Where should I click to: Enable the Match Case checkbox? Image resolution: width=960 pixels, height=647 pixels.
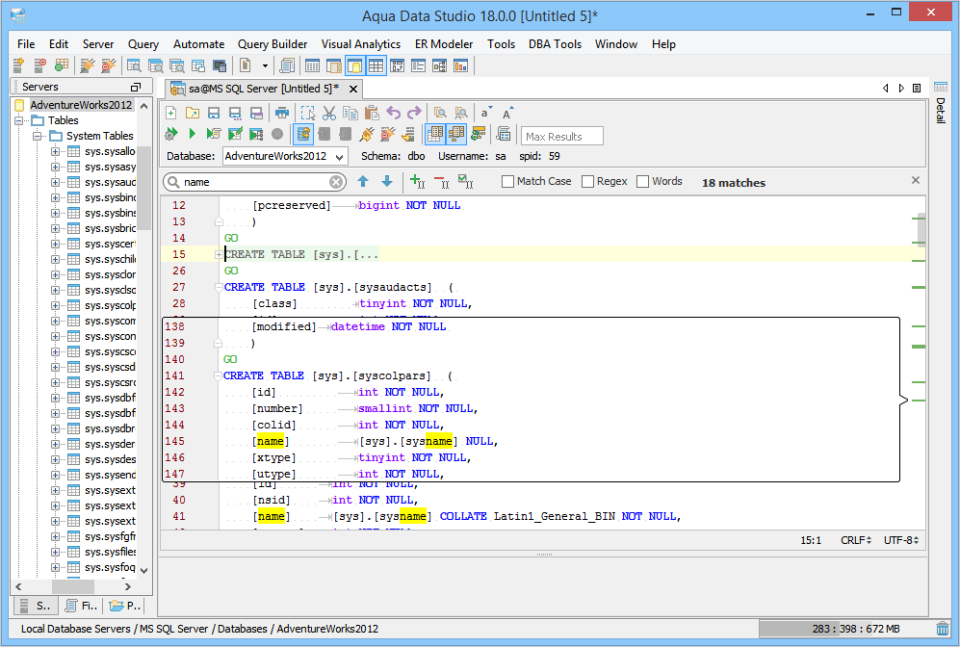(509, 181)
